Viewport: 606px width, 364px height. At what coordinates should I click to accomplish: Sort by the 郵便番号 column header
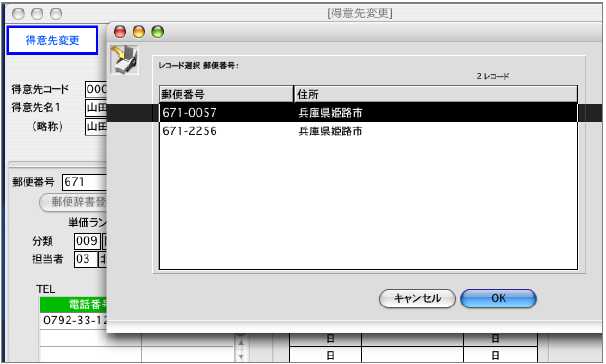pyautogui.click(x=226, y=94)
